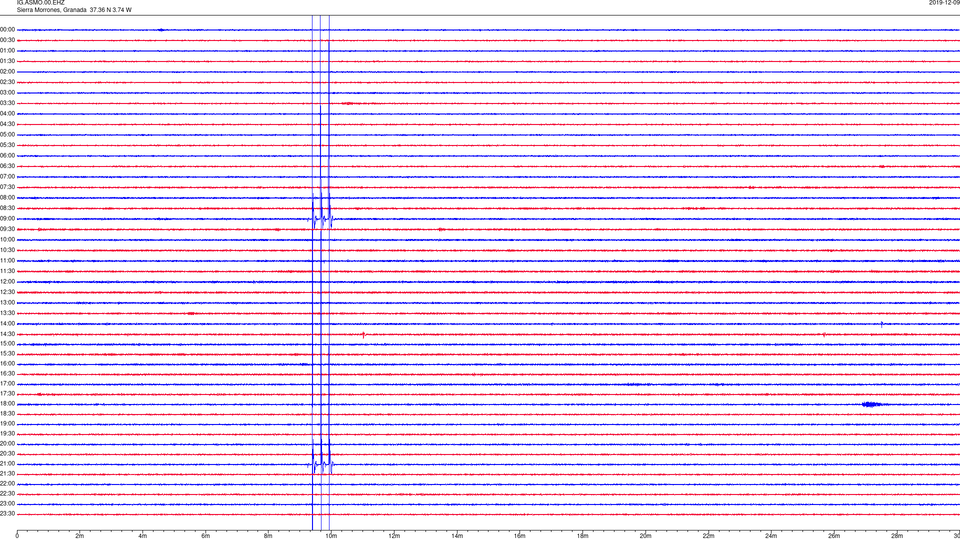
Task: Select the 20:00 trace time label
Action: [x=7, y=444]
